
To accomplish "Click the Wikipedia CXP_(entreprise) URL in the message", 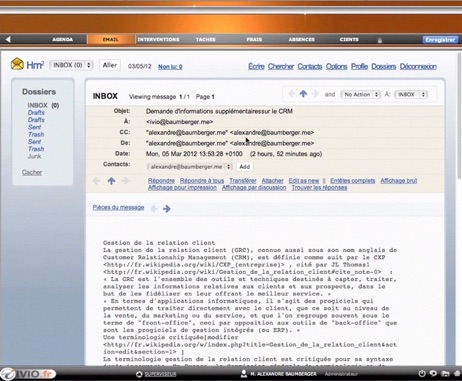I will coord(194,265).
